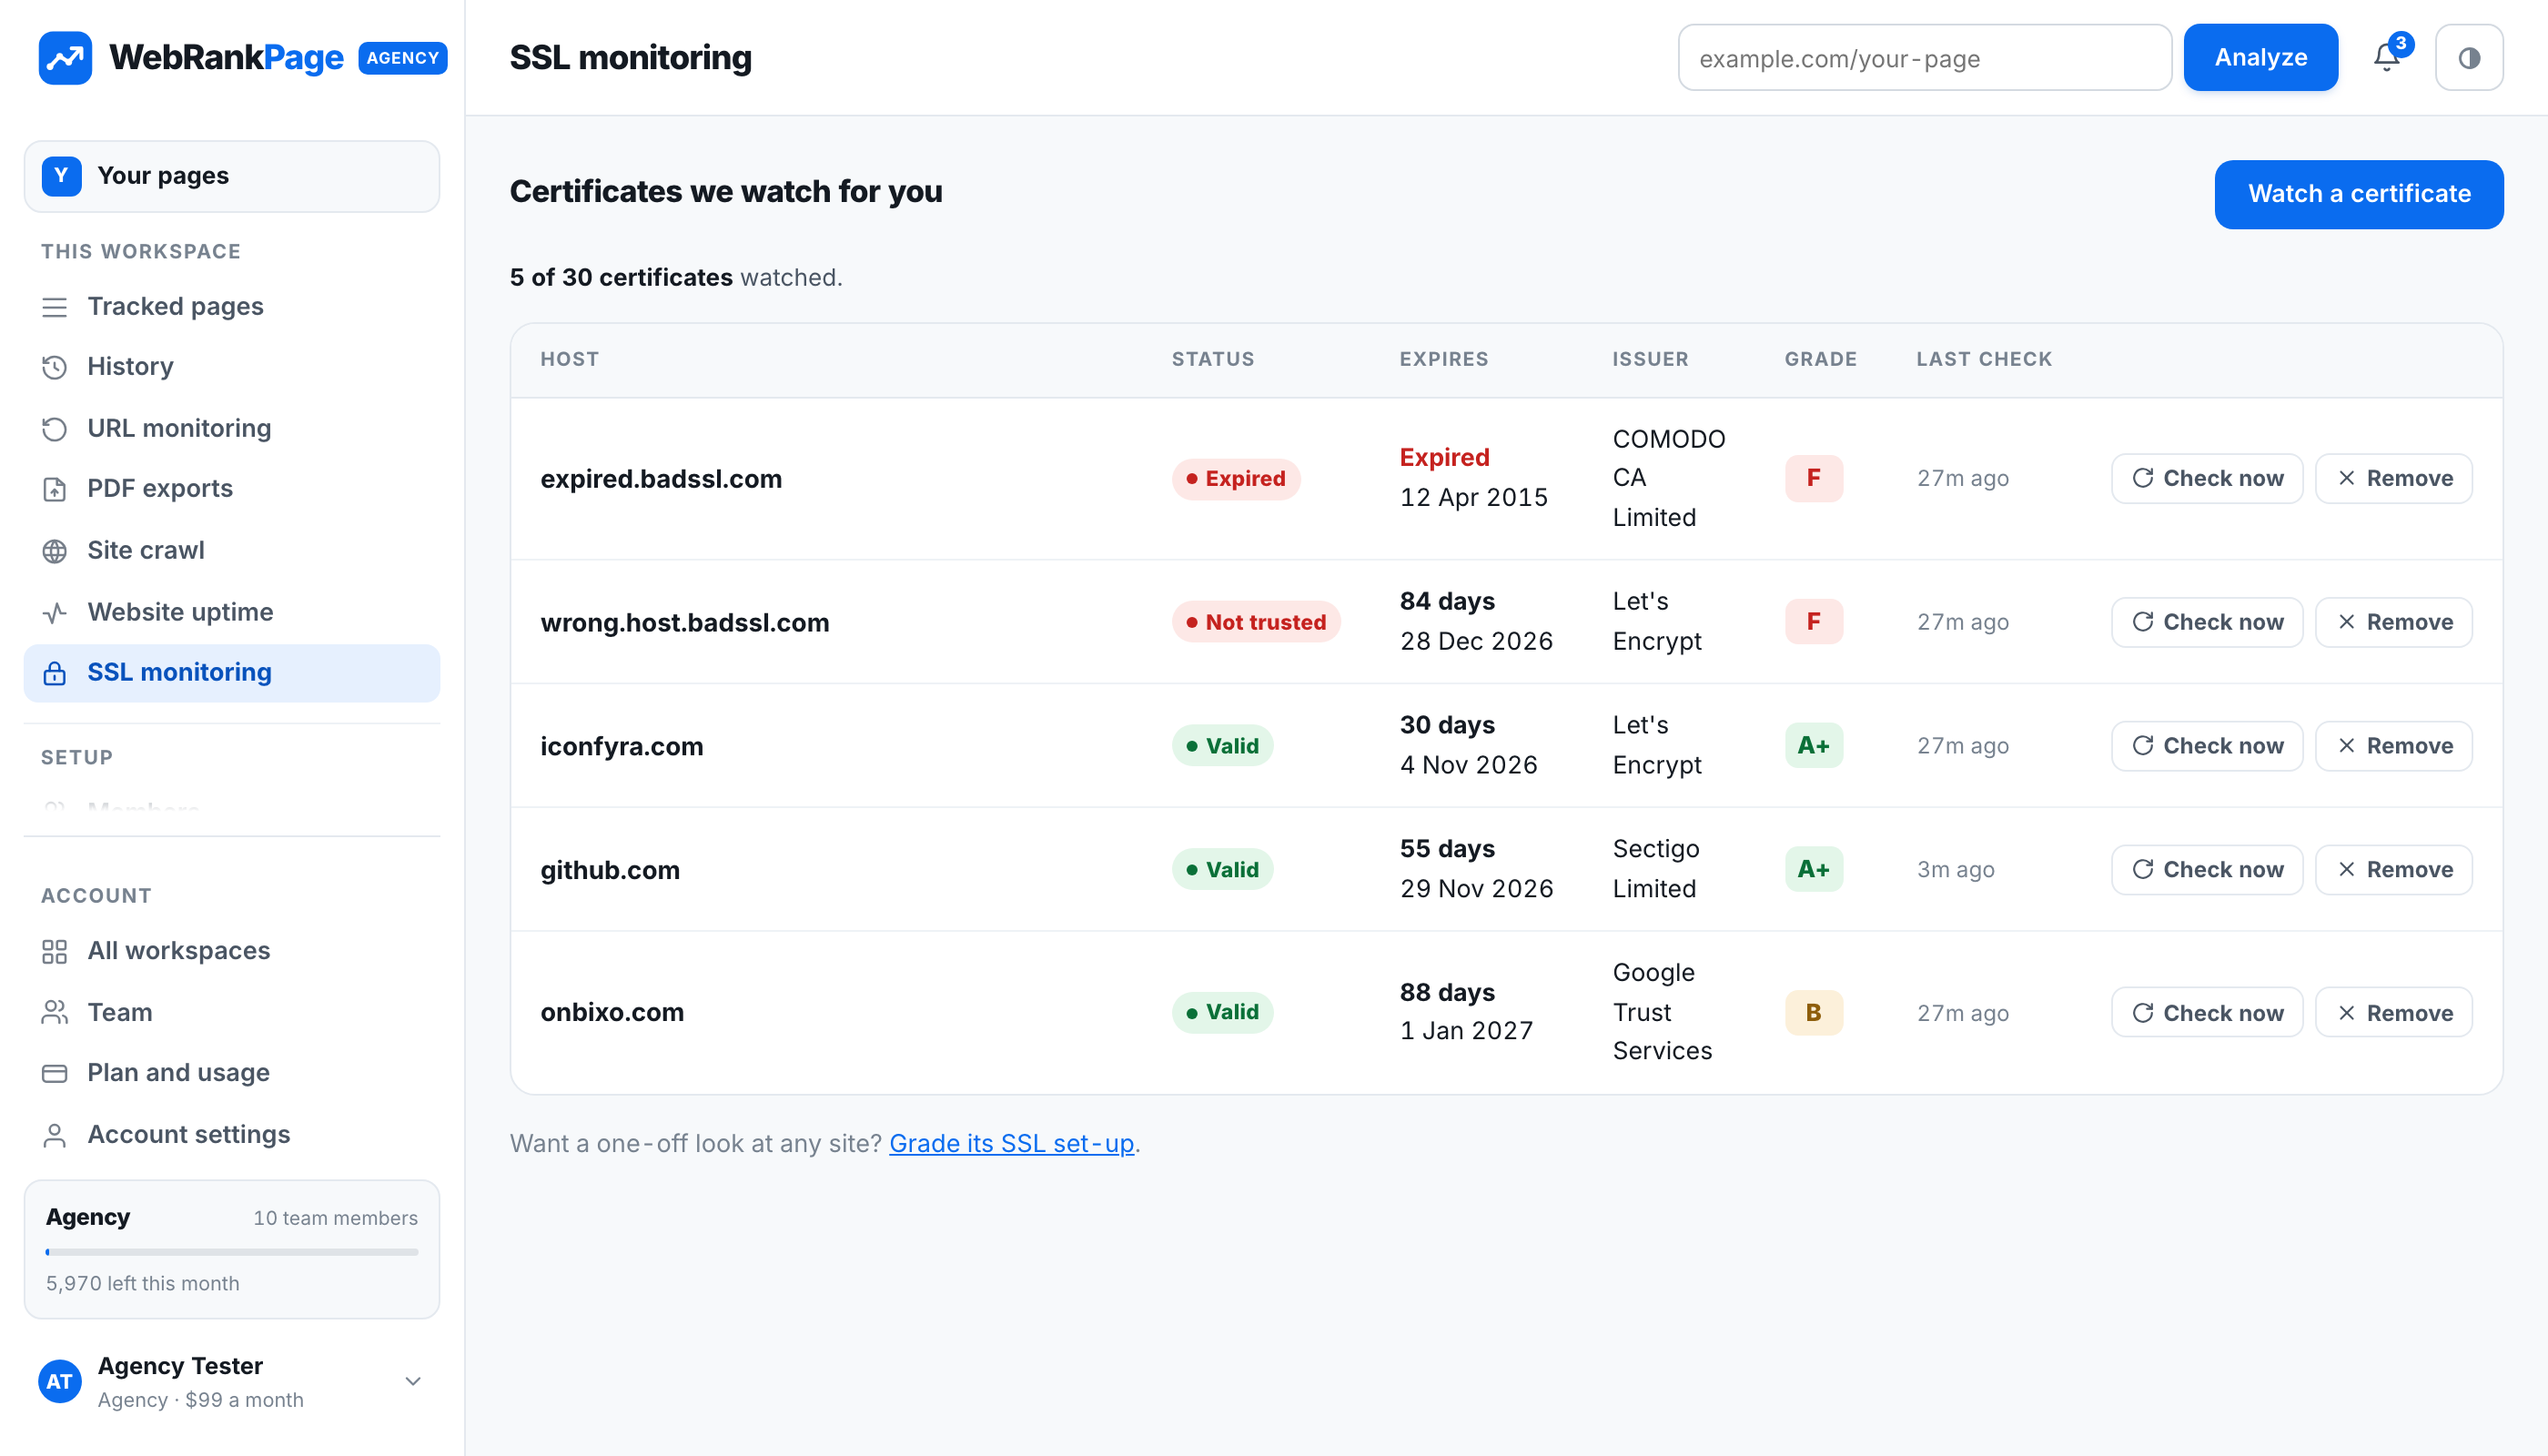This screenshot has height=1456, width=2548.
Task: Open History in the sidebar
Action: tap(232, 367)
